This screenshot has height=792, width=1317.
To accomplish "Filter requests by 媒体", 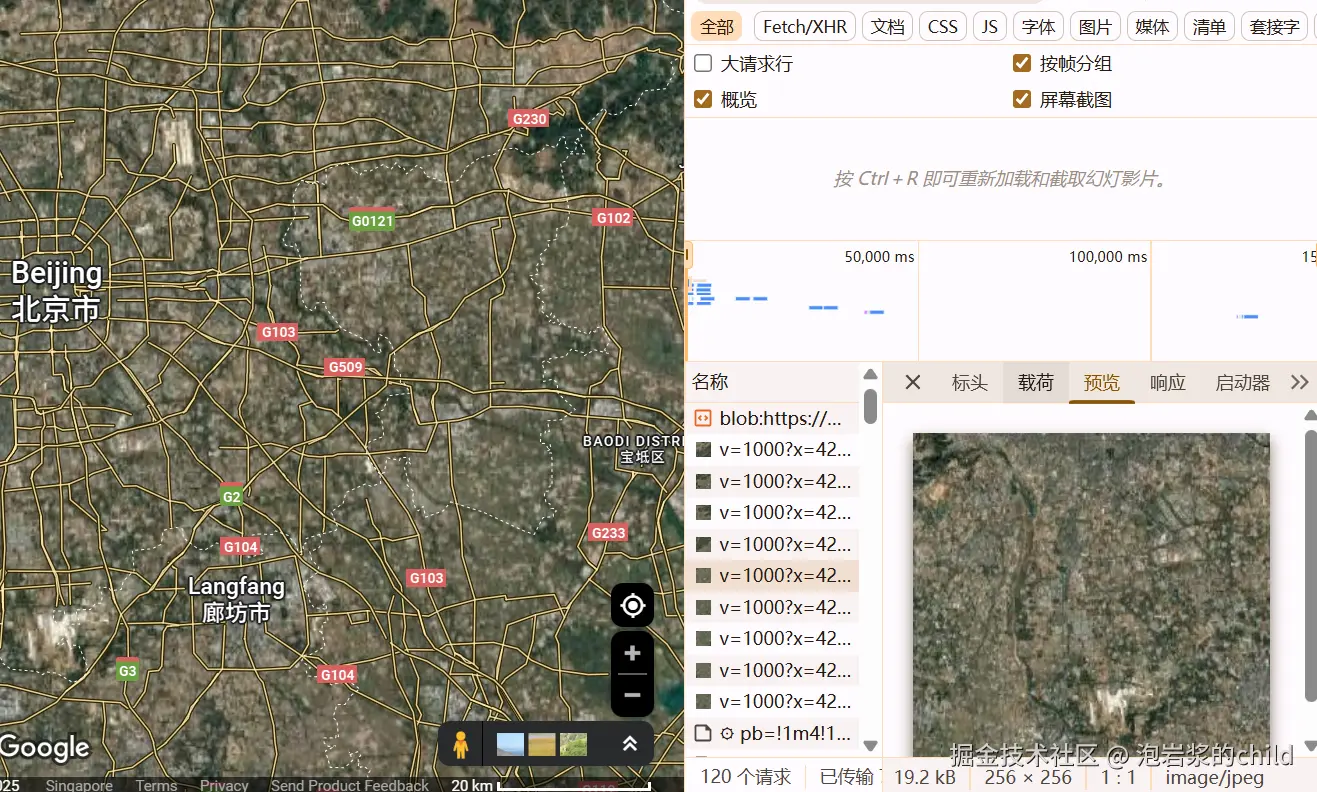I will click(x=1152, y=27).
